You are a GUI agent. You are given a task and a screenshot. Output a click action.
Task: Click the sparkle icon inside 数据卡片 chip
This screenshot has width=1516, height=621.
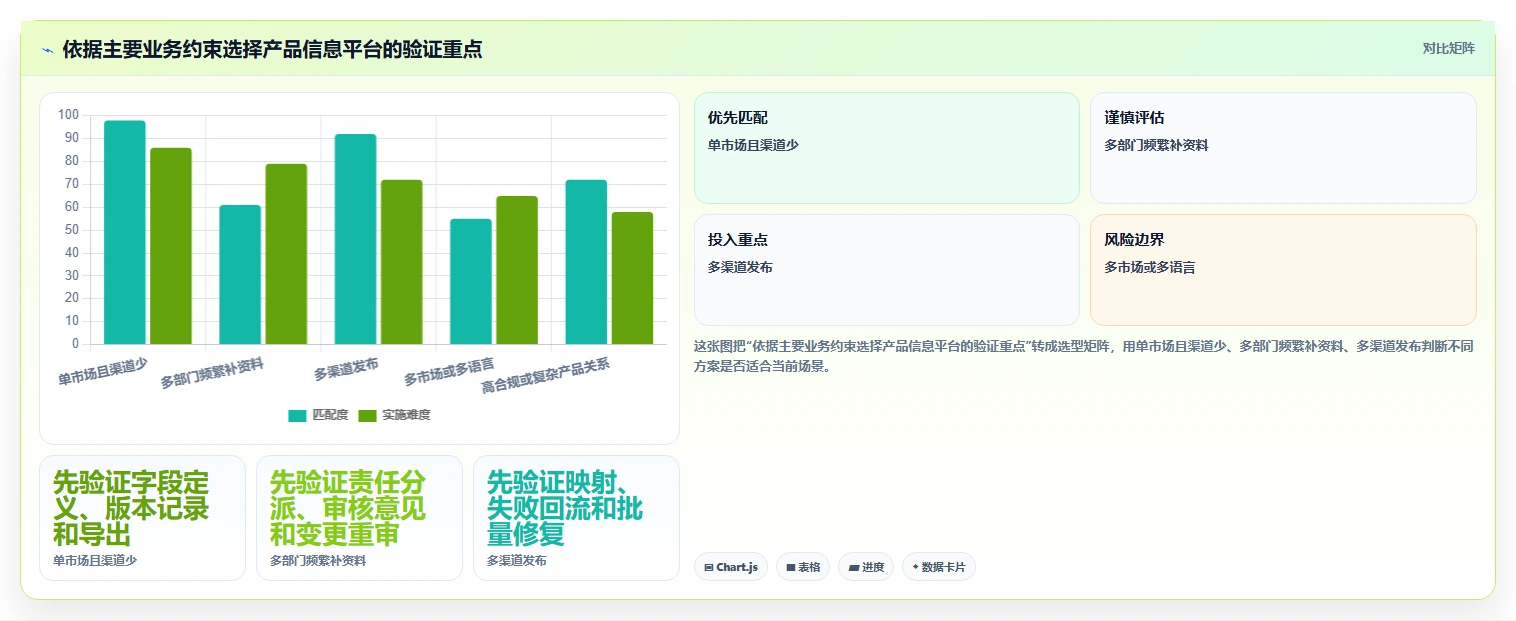(x=915, y=567)
